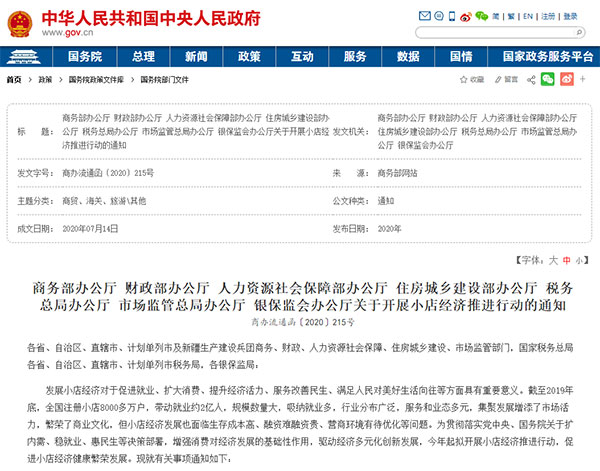Open the 新闻 nav tab
This screenshot has width=600, height=471.
(196, 57)
